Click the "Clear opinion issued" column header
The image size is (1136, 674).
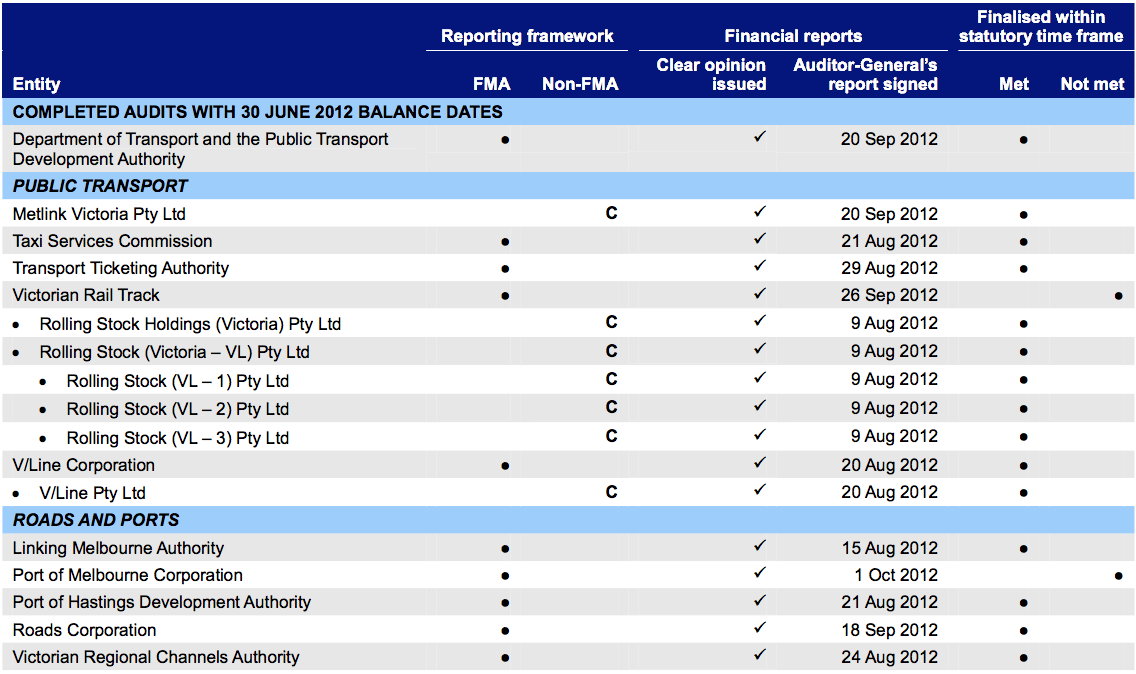pyautogui.click(x=711, y=75)
